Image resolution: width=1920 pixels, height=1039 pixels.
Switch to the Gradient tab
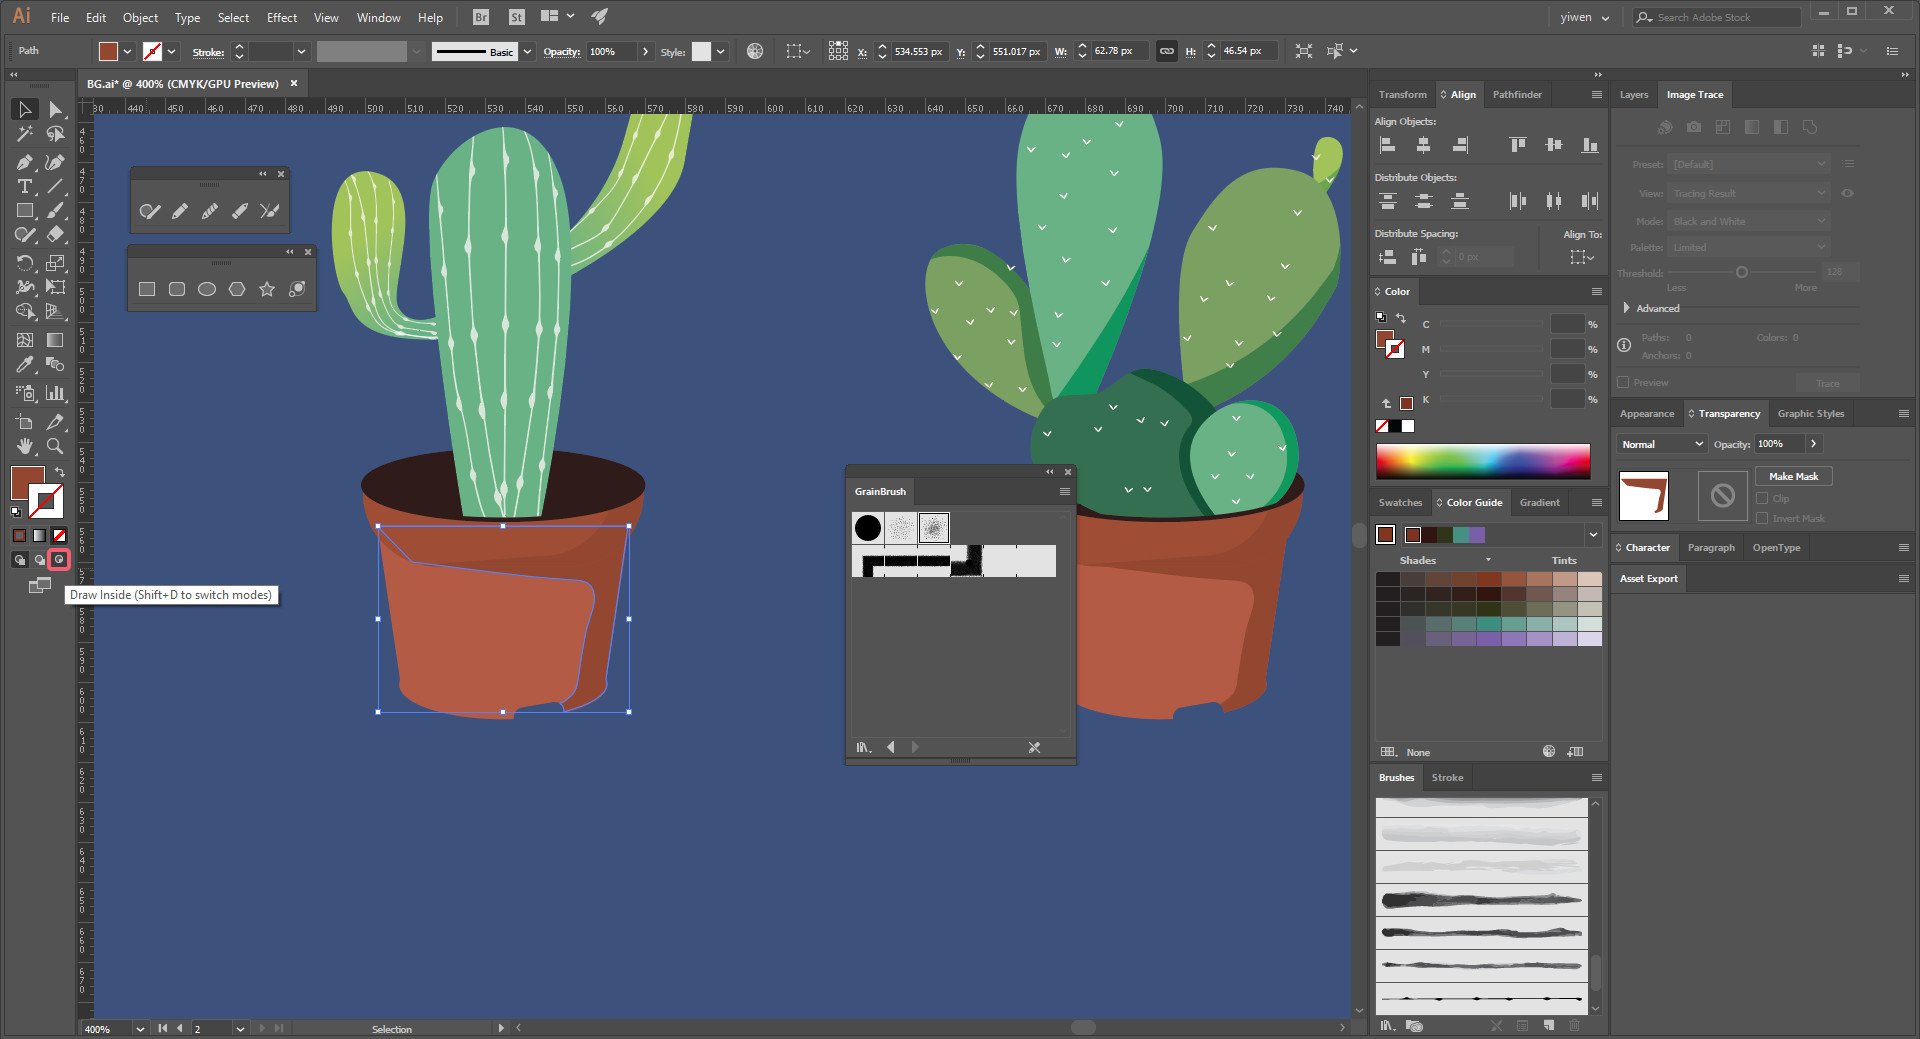[1540, 503]
